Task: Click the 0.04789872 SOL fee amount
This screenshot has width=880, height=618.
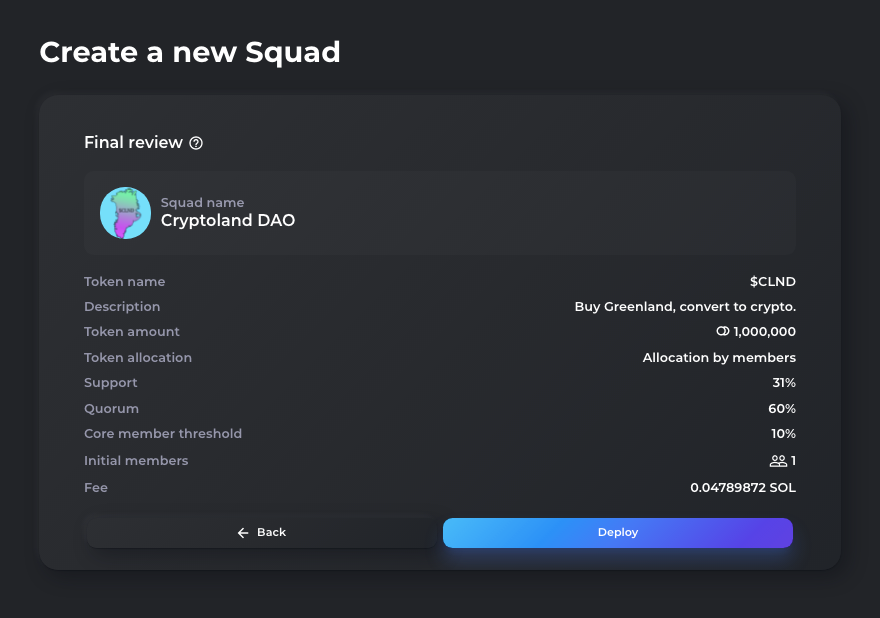Action: point(743,488)
